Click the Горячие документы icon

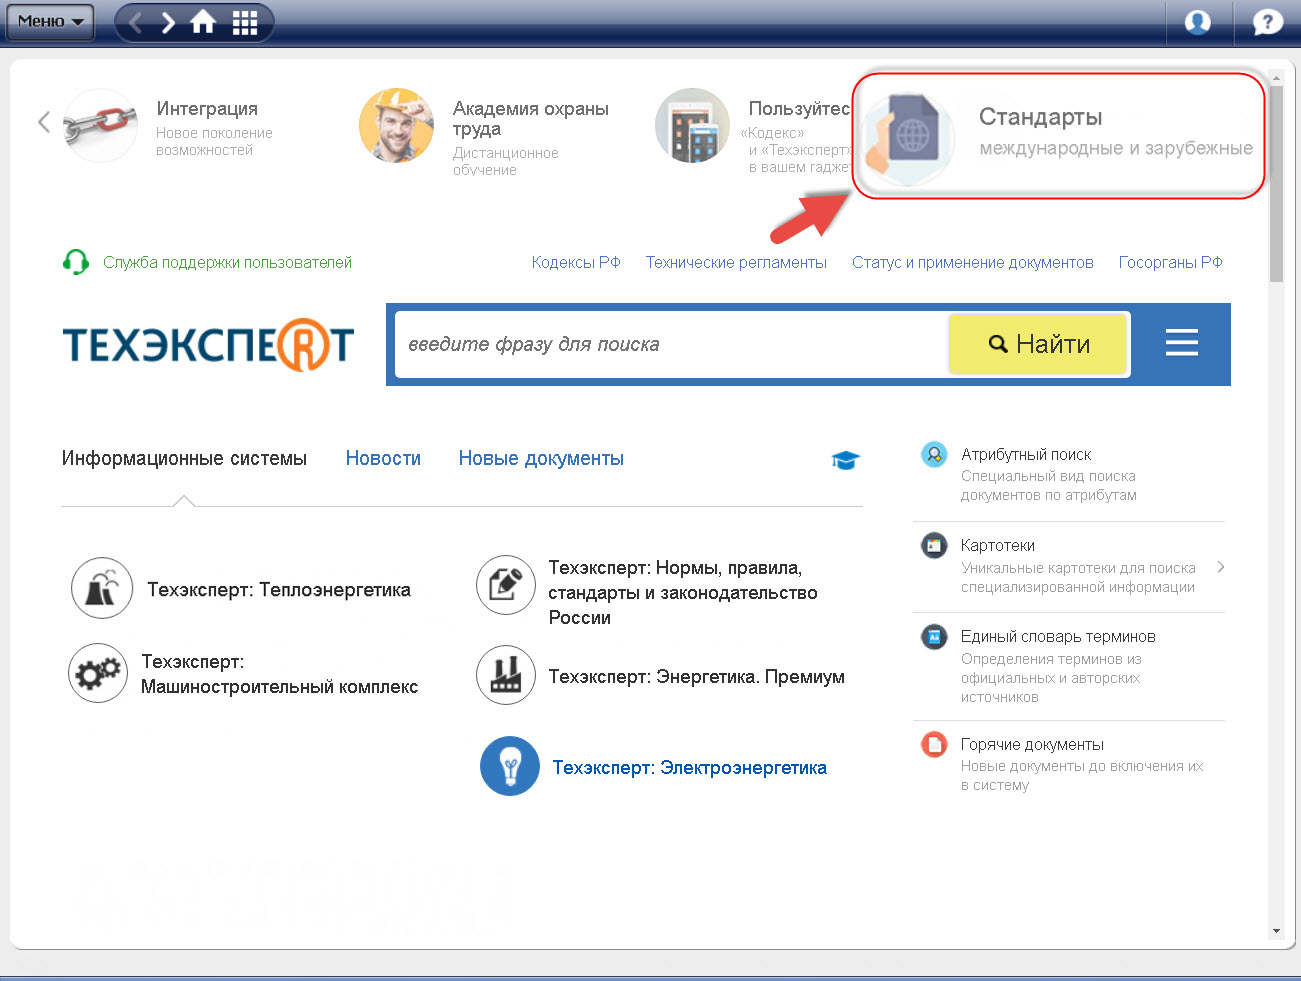click(934, 745)
